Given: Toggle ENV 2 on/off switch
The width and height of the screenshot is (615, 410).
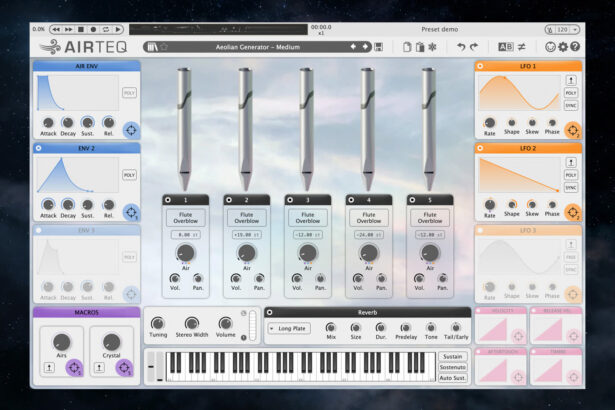Looking at the screenshot, I should [x=38, y=148].
